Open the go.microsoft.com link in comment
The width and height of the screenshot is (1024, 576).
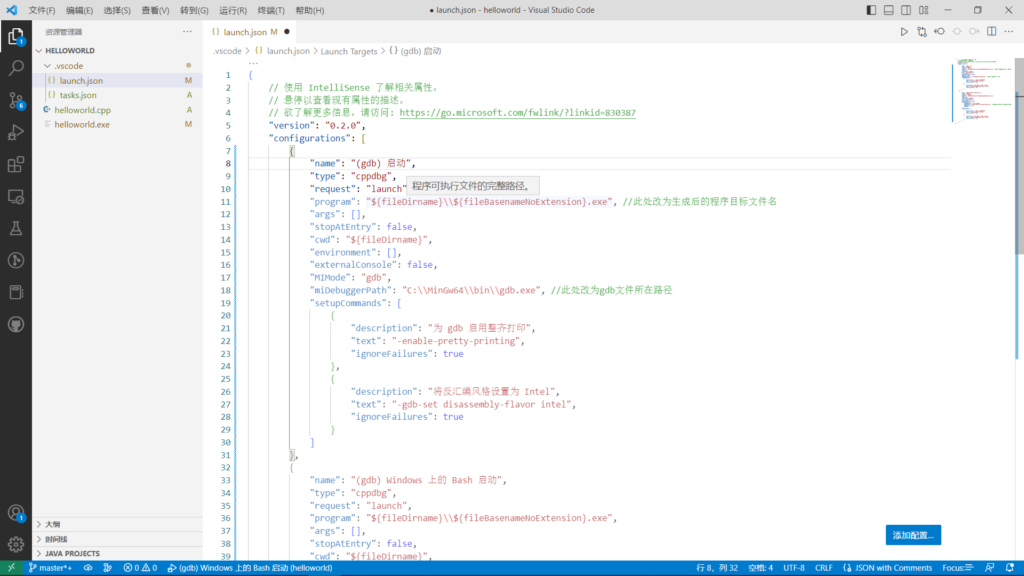(517, 113)
